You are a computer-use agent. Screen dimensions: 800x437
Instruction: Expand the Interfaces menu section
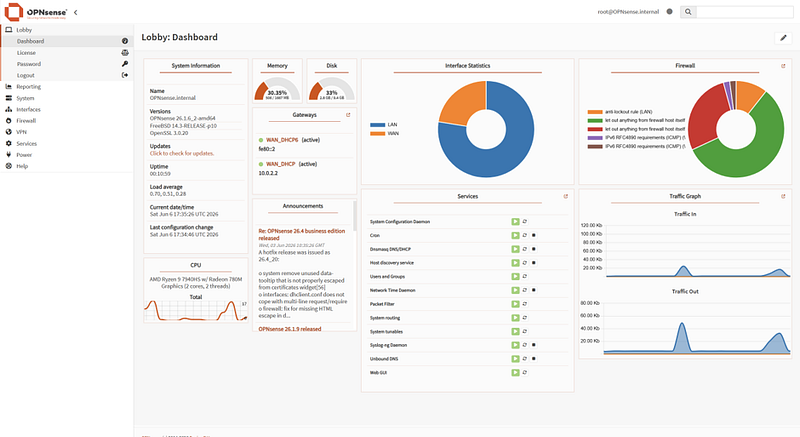pos(67,109)
